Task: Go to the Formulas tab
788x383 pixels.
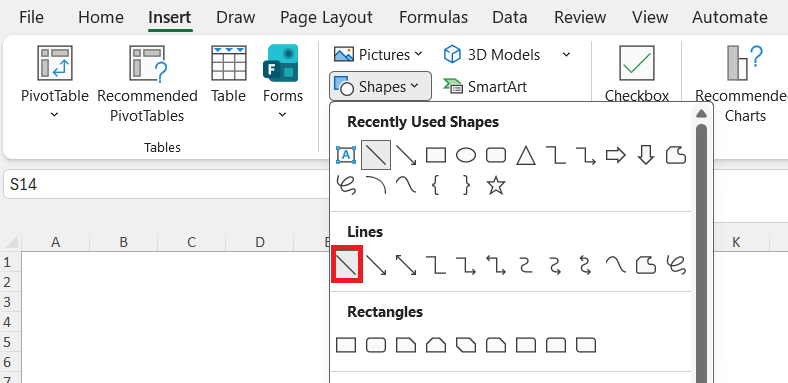Action: (433, 18)
